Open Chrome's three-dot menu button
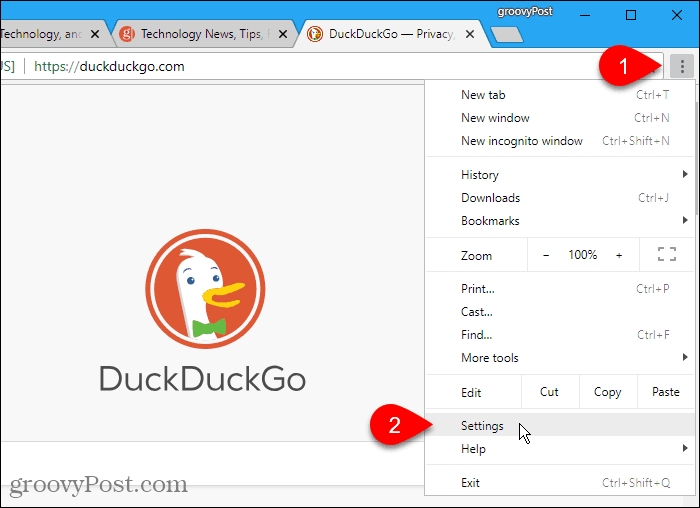 pos(682,67)
